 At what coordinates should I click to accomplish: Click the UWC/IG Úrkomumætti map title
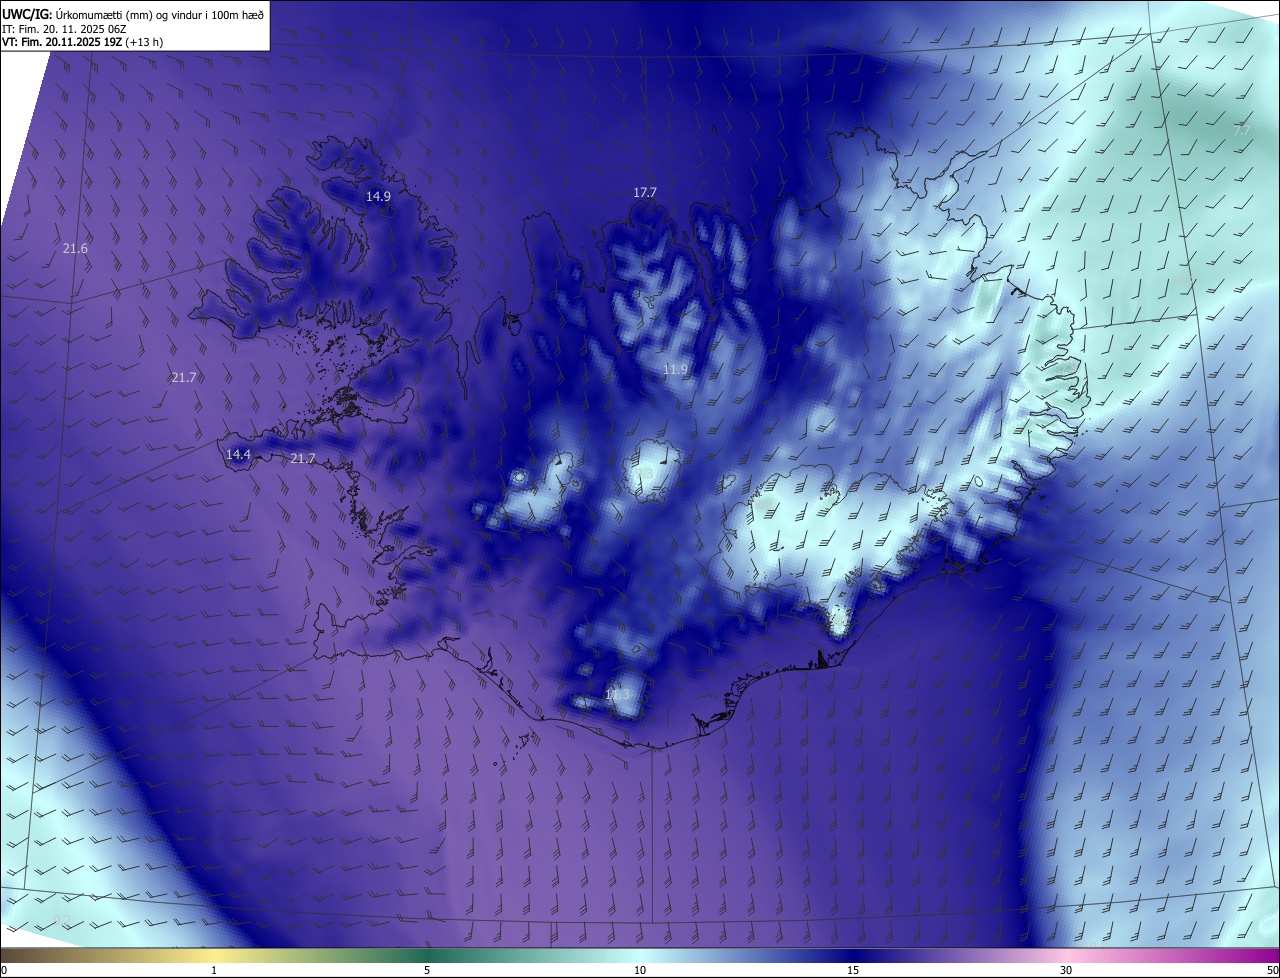tap(133, 13)
